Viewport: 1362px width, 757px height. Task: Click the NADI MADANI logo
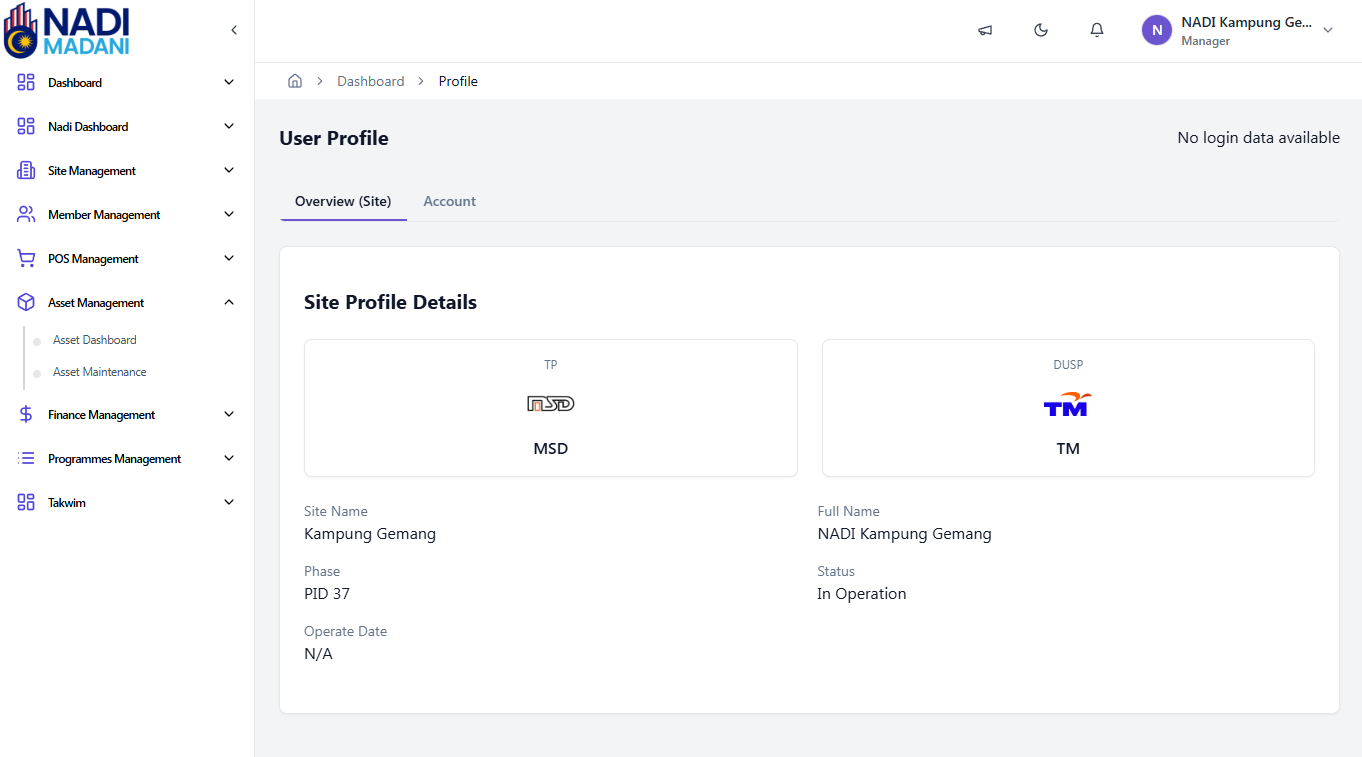[x=68, y=31]
